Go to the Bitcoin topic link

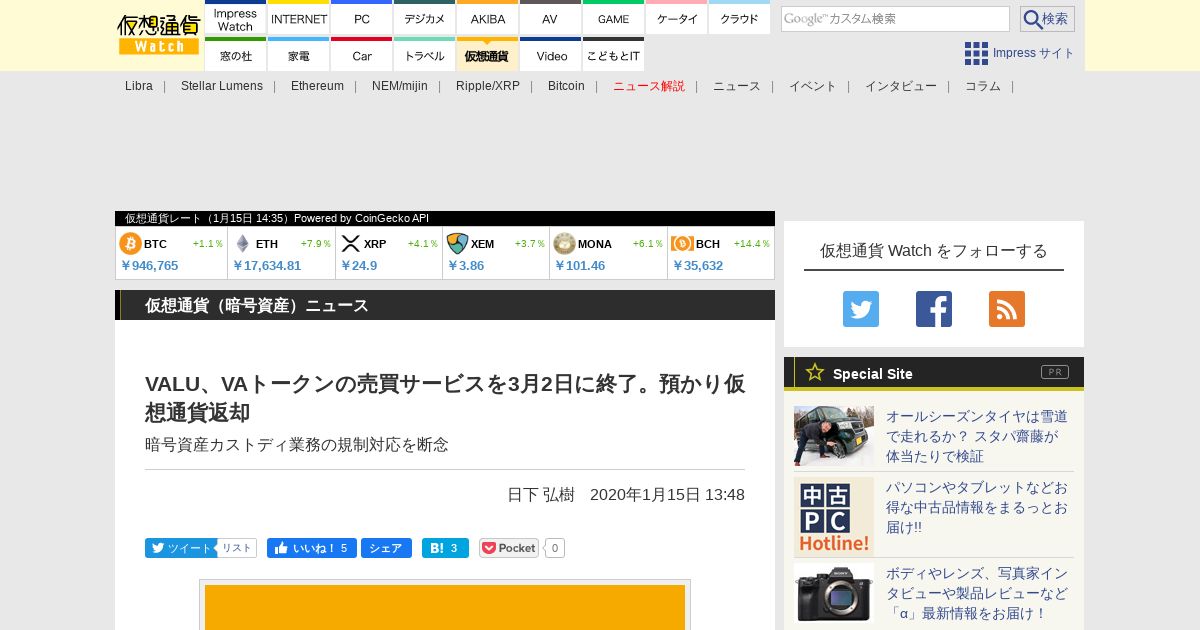(566, 86)
